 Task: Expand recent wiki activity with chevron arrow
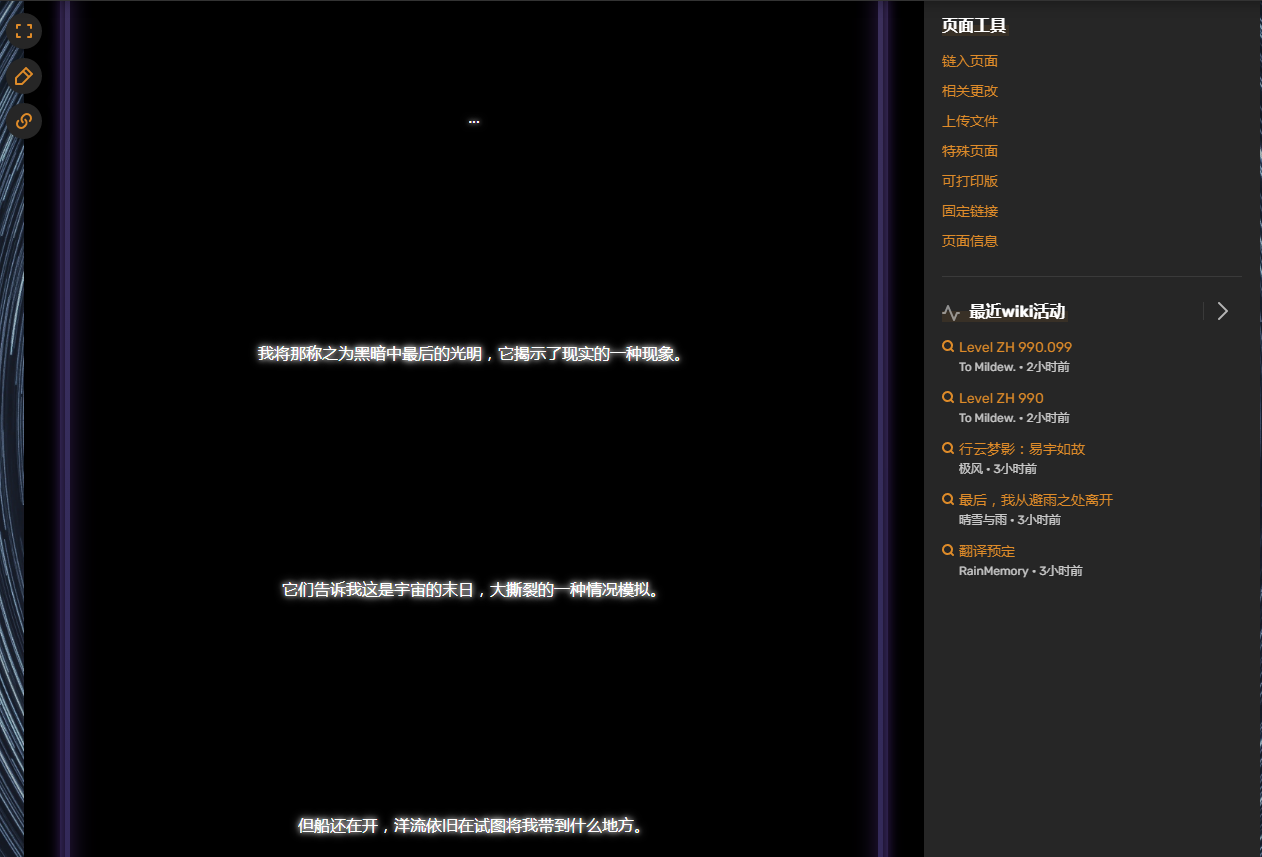point(1222,311)
